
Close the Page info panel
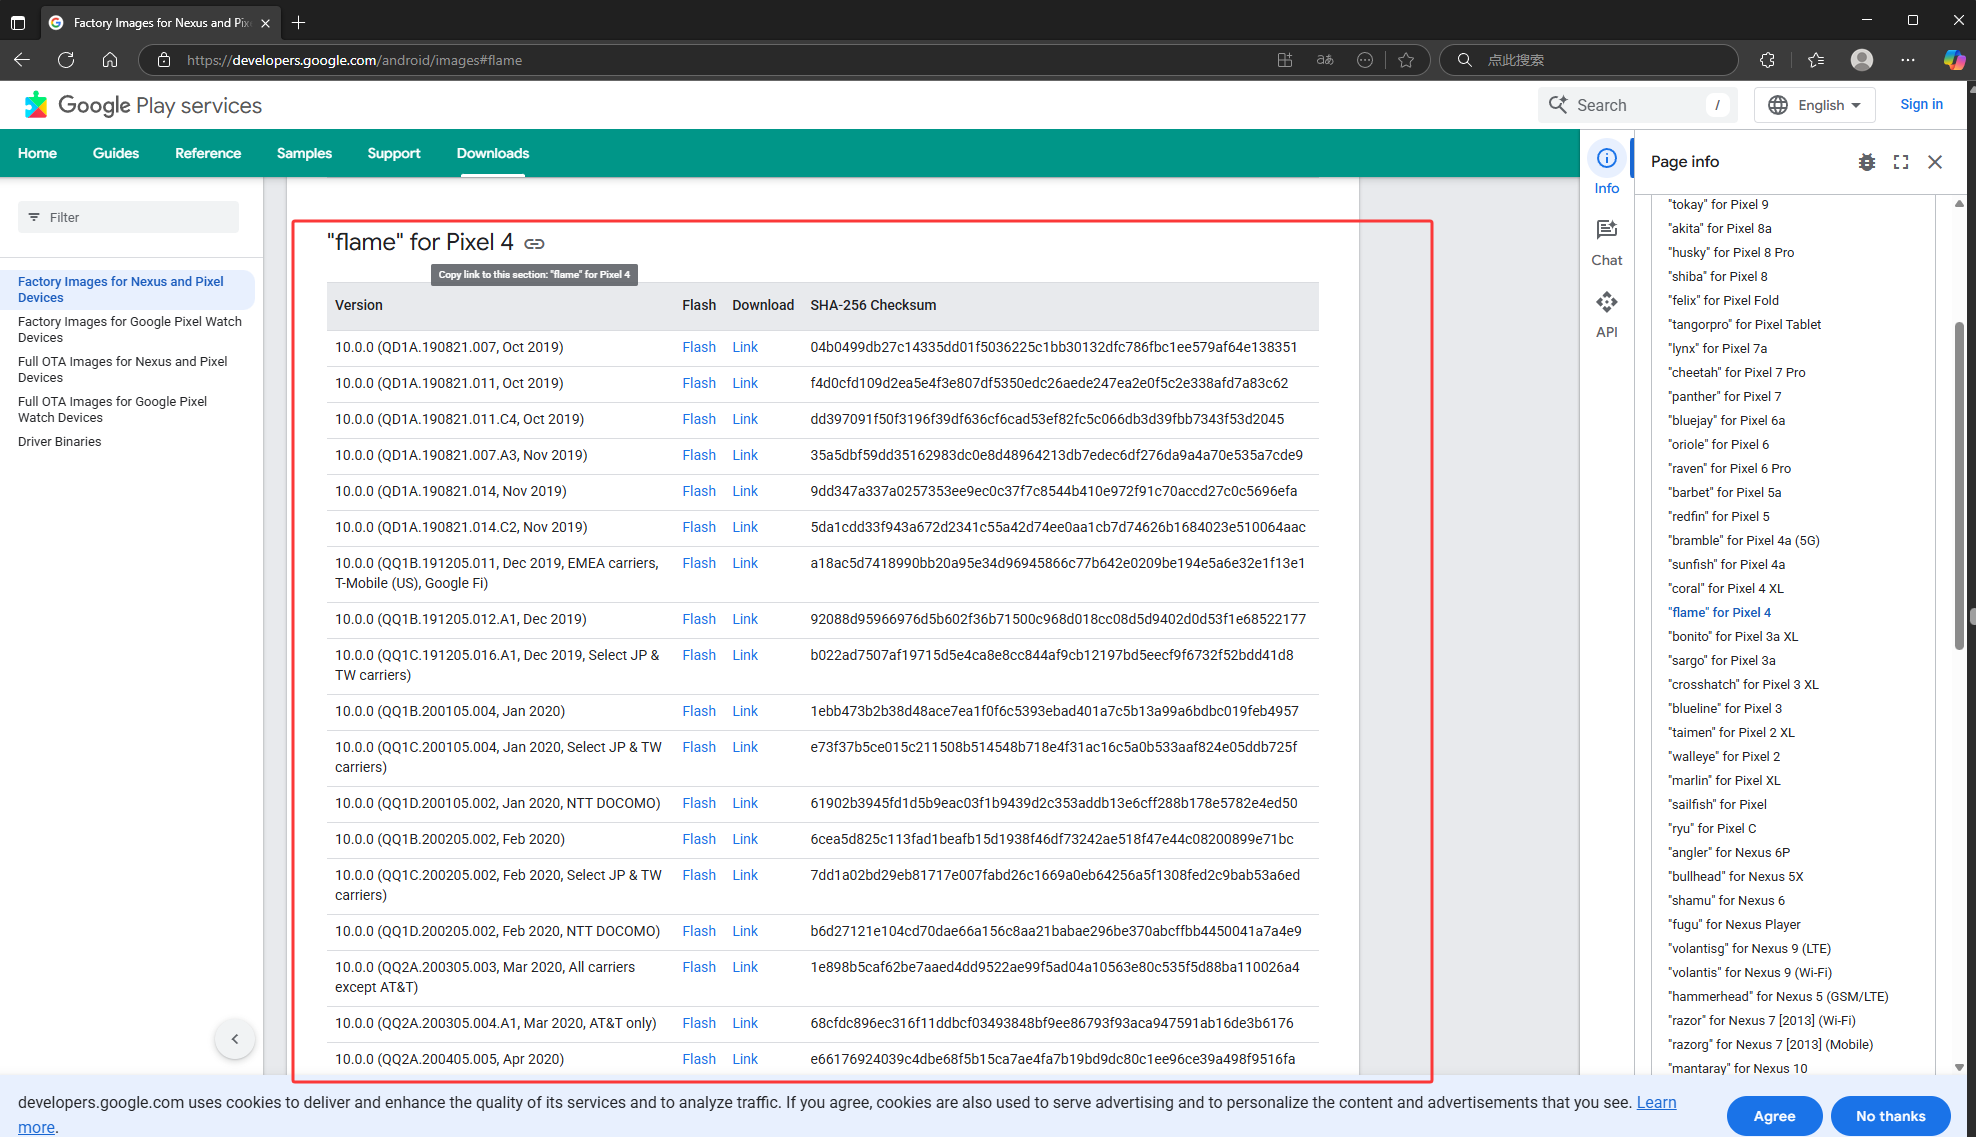click(x=1935, y=162)
